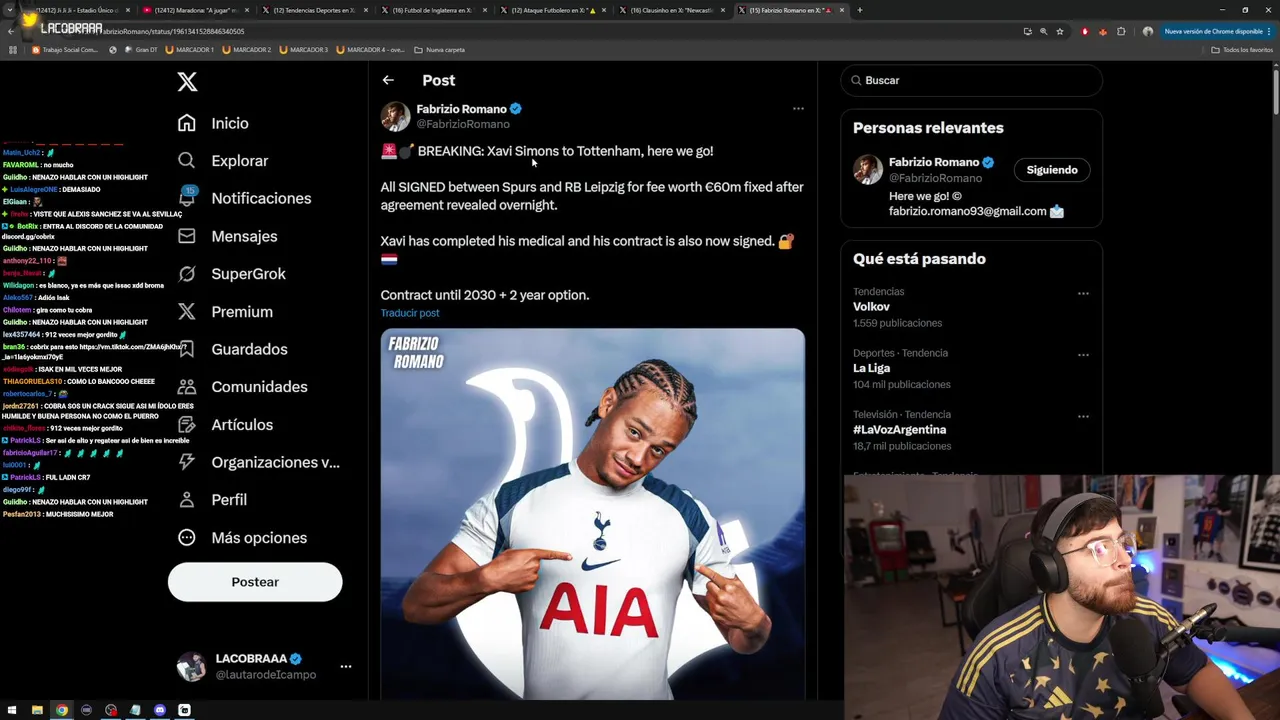Toggle the Siguiendo follow button

point(1052,170)
